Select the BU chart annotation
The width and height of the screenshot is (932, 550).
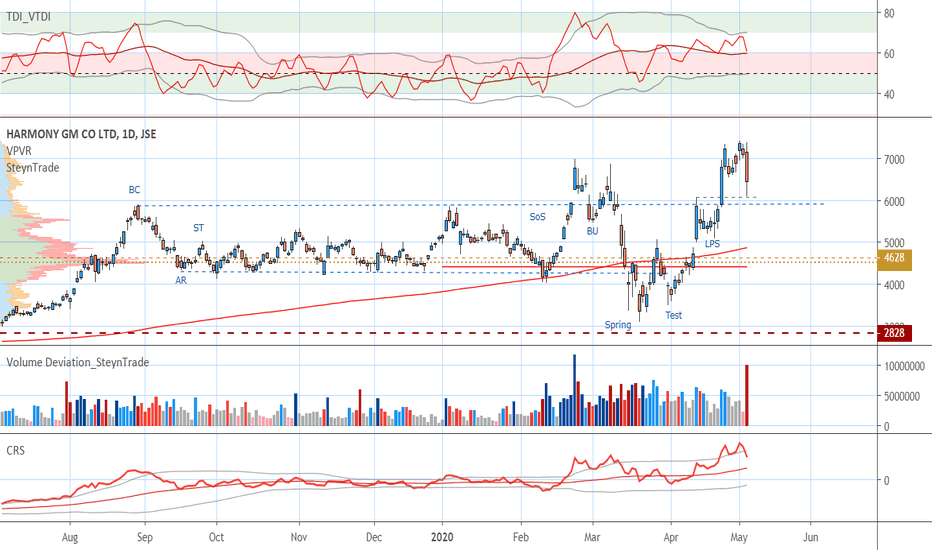(593, 231)
